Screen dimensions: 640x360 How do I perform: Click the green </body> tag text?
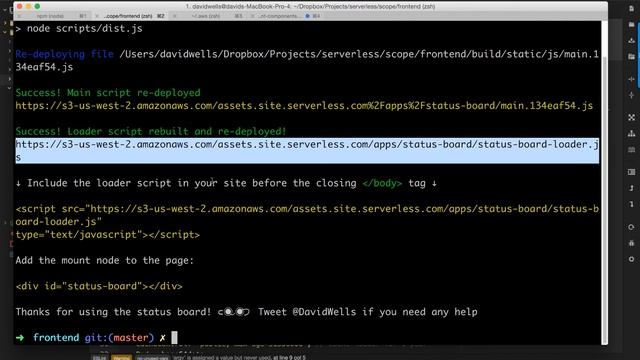(x=382, y=183)
